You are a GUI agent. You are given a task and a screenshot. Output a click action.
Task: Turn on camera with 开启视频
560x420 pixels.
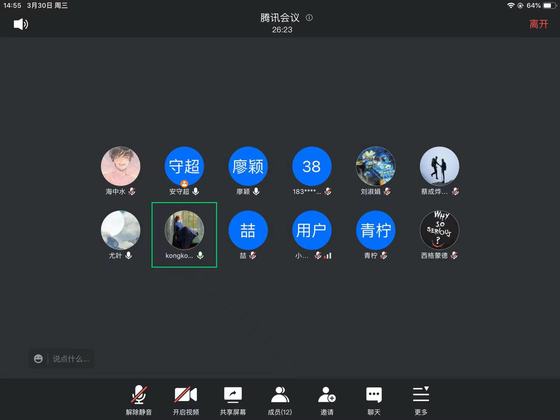[186, 400]
